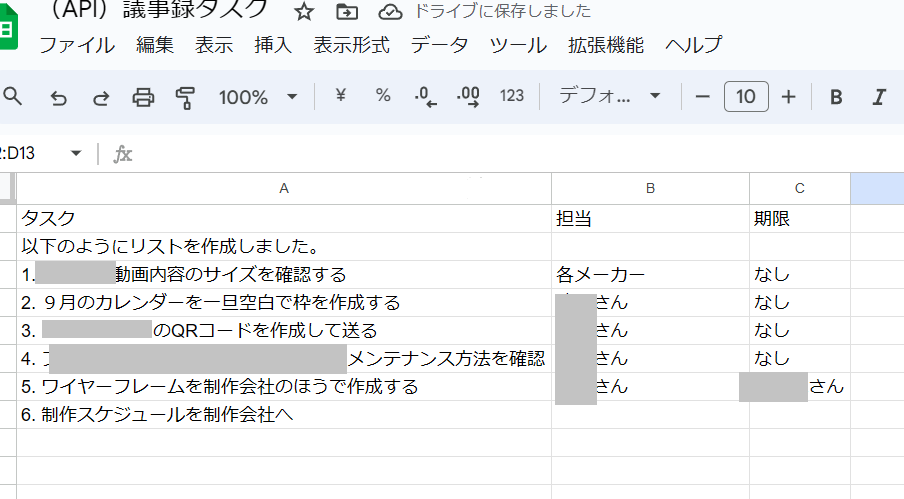Open the move to folder icon
Image resolution: width=904 pixels, height=499 pixels.
pyautogui.click(x=347, y=12)
